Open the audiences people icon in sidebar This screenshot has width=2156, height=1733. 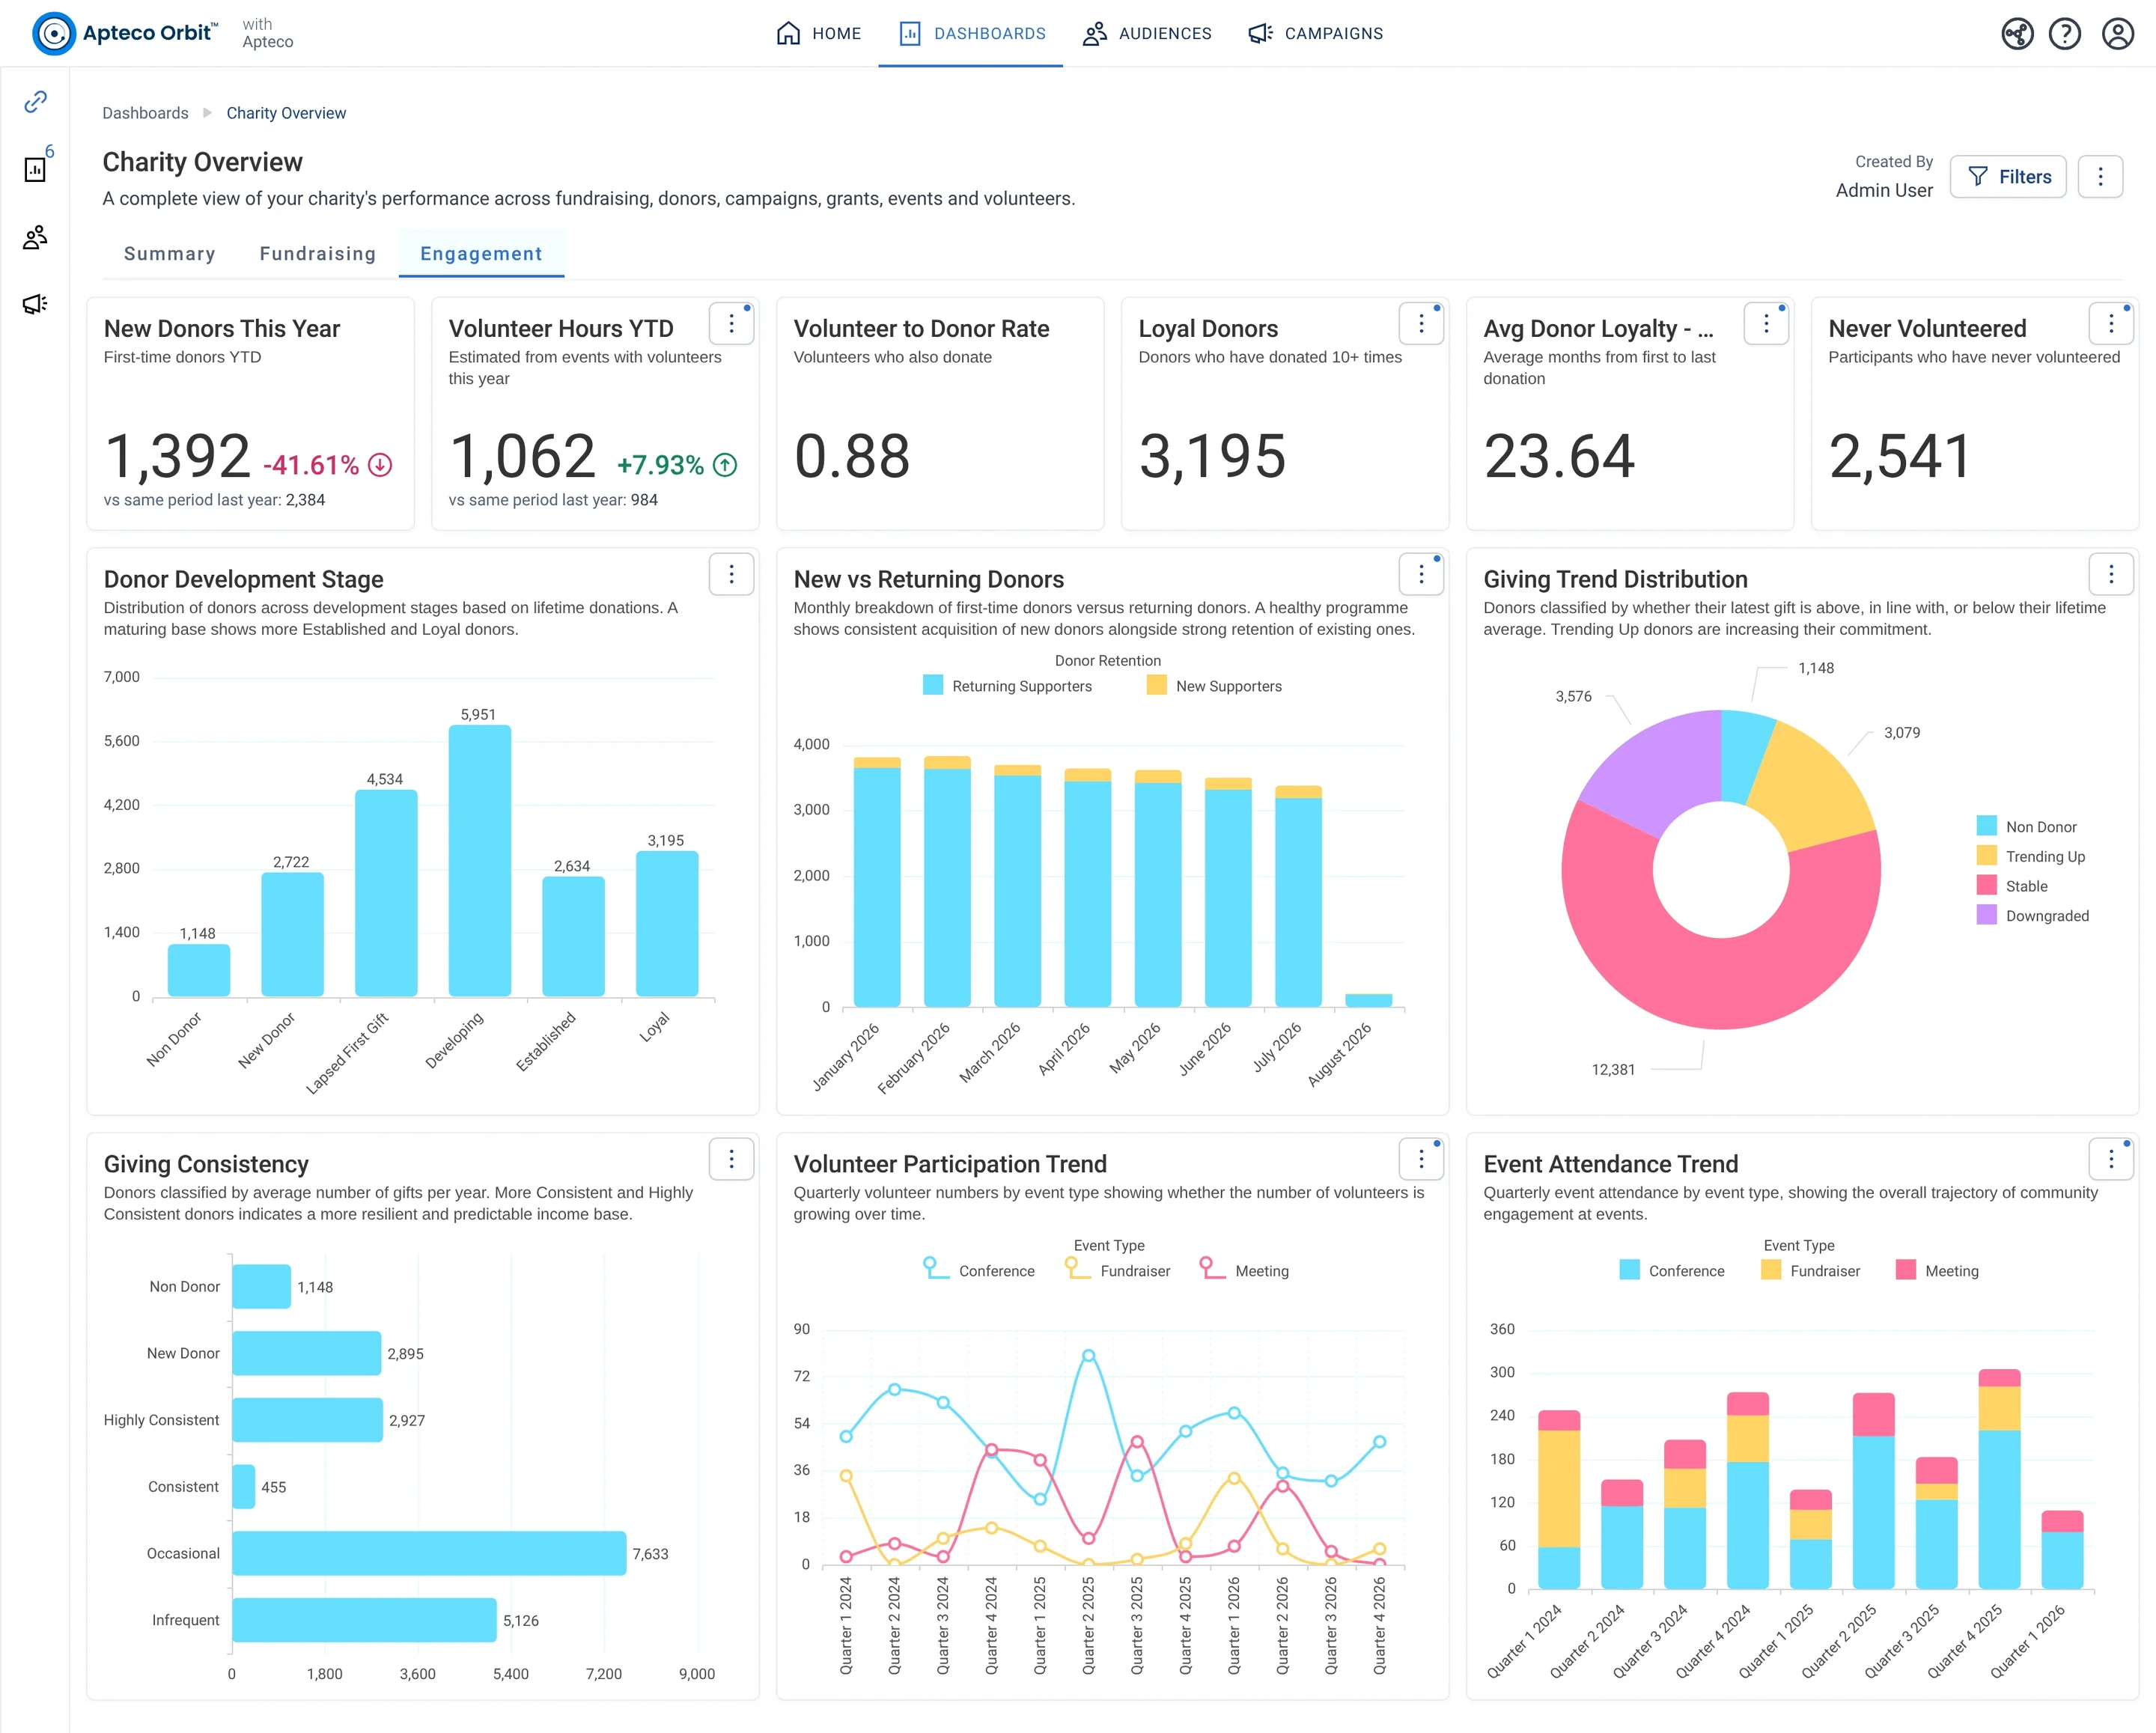[x=35, y=237]
